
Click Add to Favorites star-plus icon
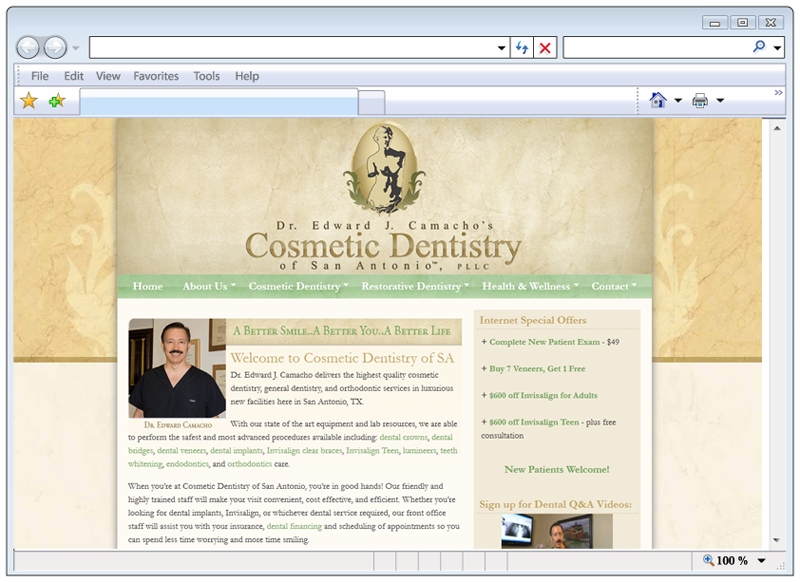(57, 100)
